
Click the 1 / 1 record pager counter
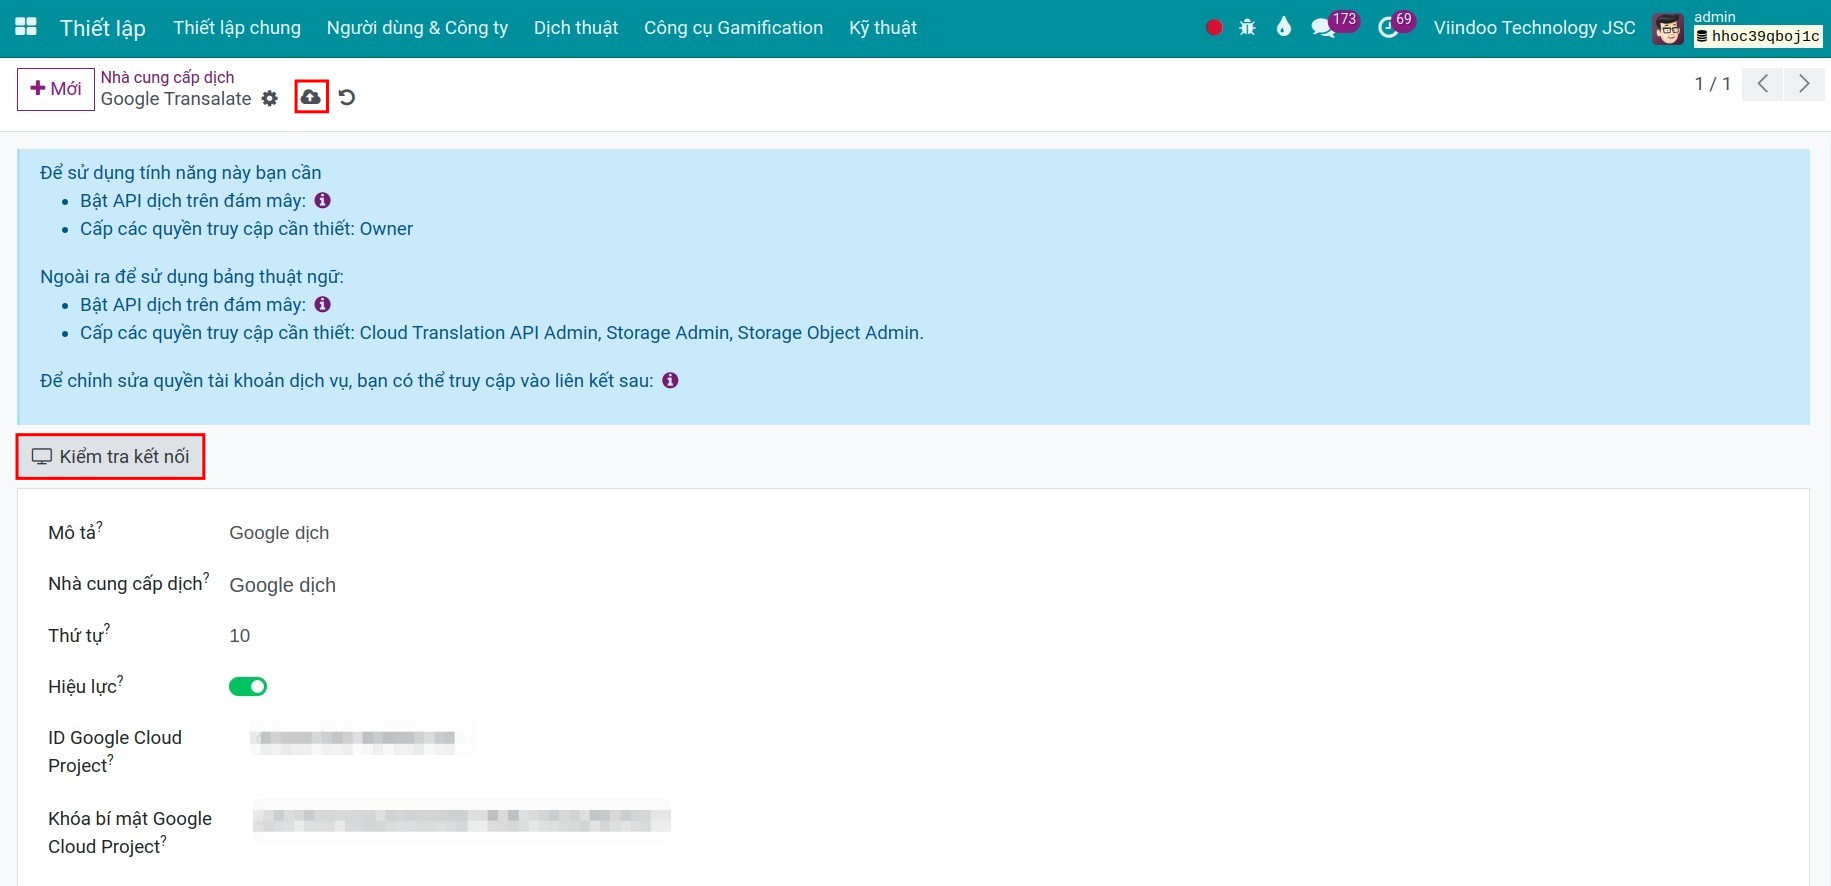point(1712,84)
